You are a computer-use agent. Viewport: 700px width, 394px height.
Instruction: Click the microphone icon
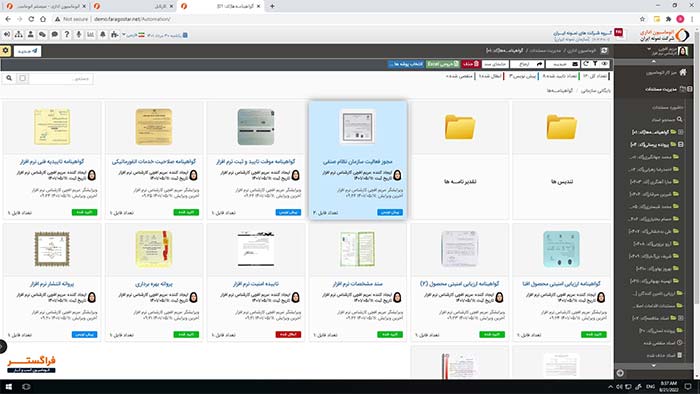click(79, 34)
